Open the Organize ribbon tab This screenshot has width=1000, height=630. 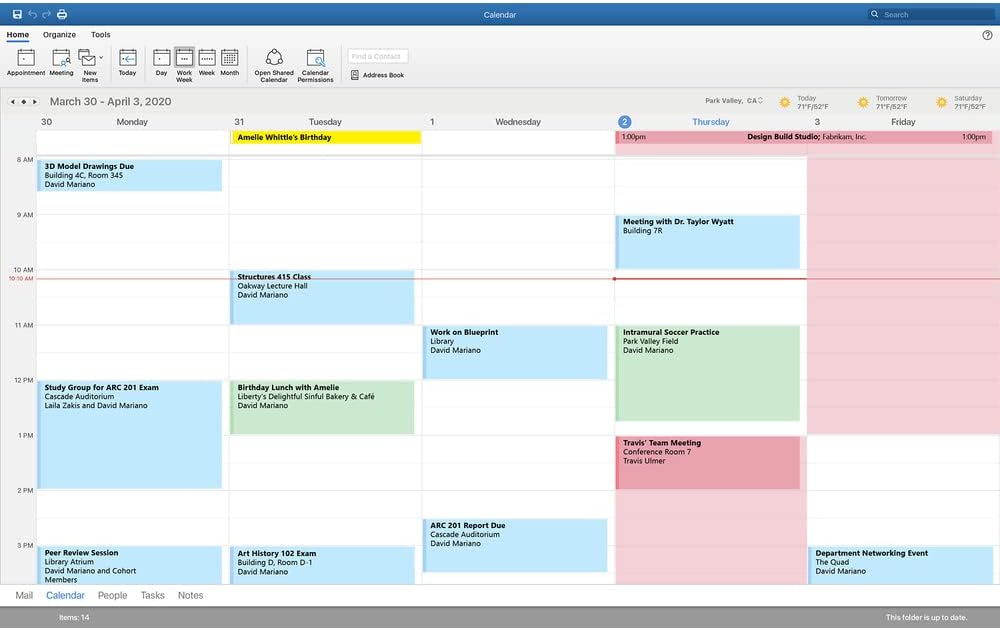coord(59,35)
